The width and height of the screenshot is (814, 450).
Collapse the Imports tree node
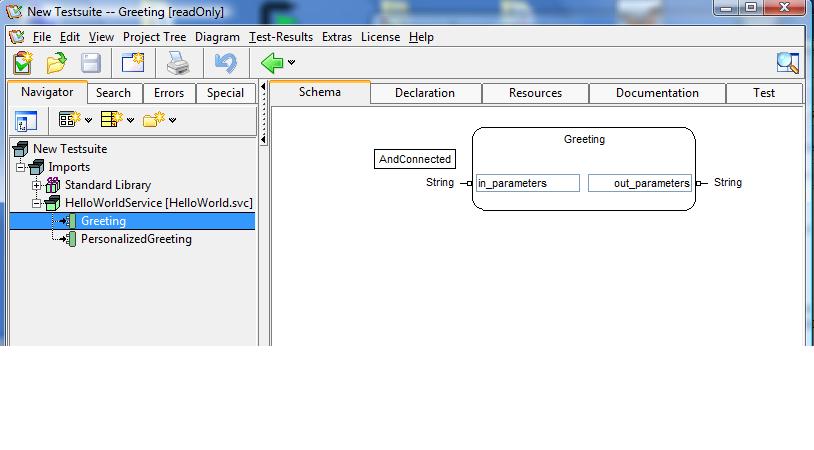coord(20,167)
